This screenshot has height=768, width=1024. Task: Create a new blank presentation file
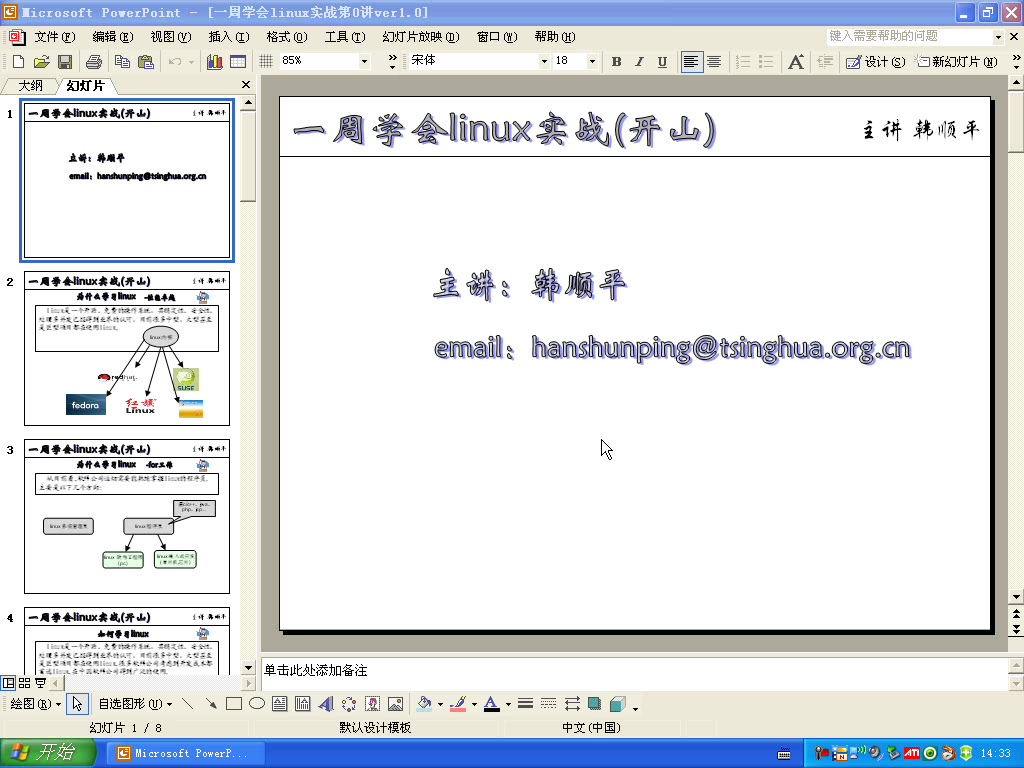pos(18,61)
